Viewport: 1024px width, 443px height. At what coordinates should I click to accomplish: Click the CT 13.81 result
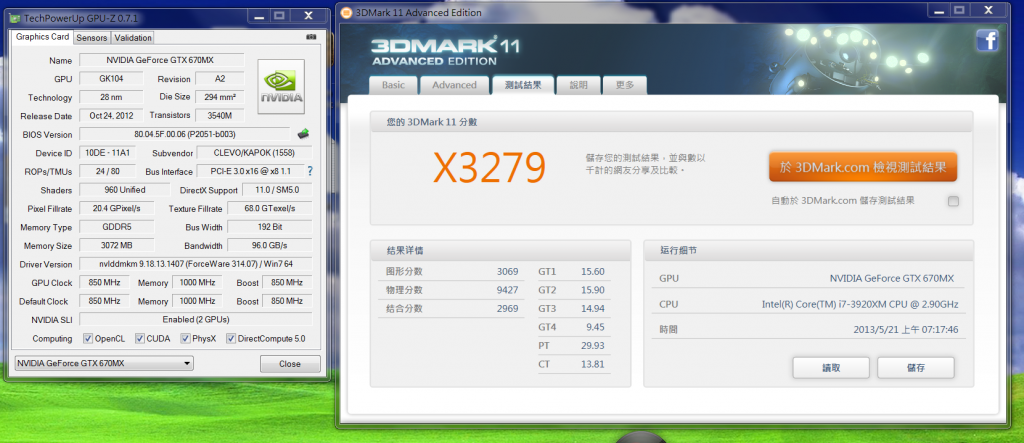click(573, 363)
